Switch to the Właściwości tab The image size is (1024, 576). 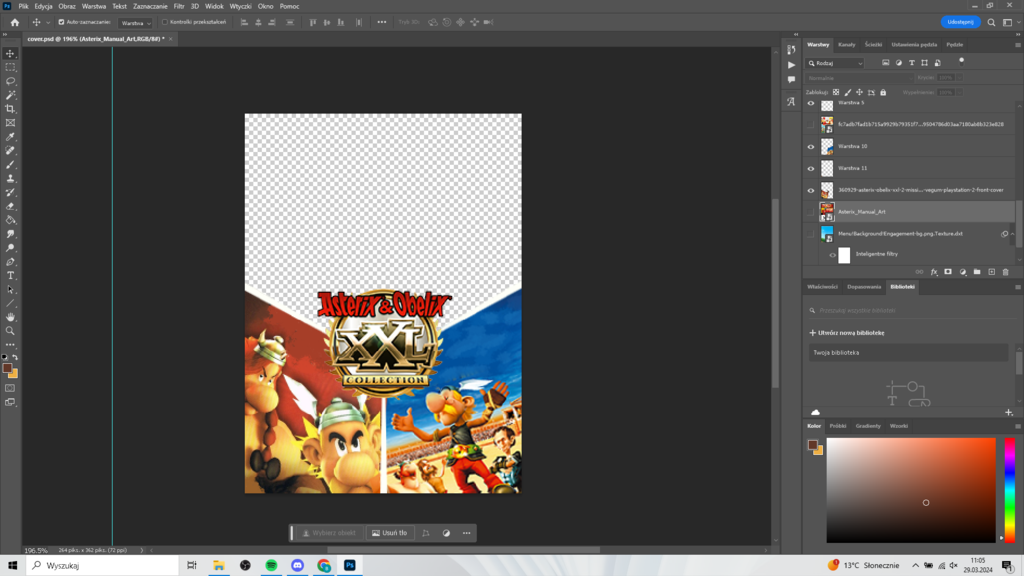(x=822, y=287)
